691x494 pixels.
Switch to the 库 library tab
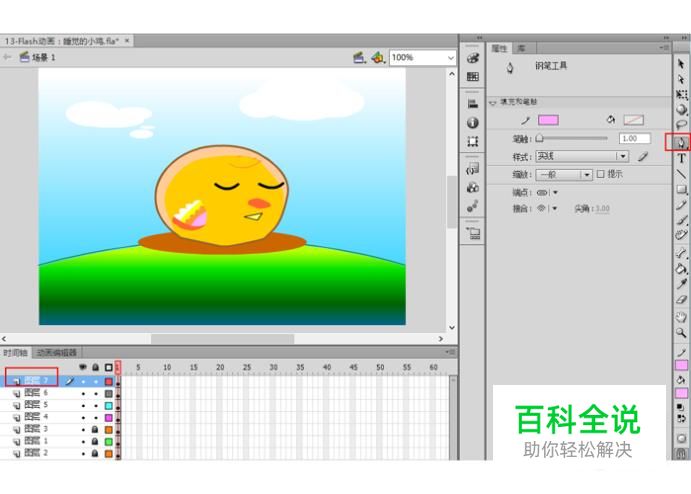pos(521,48)
